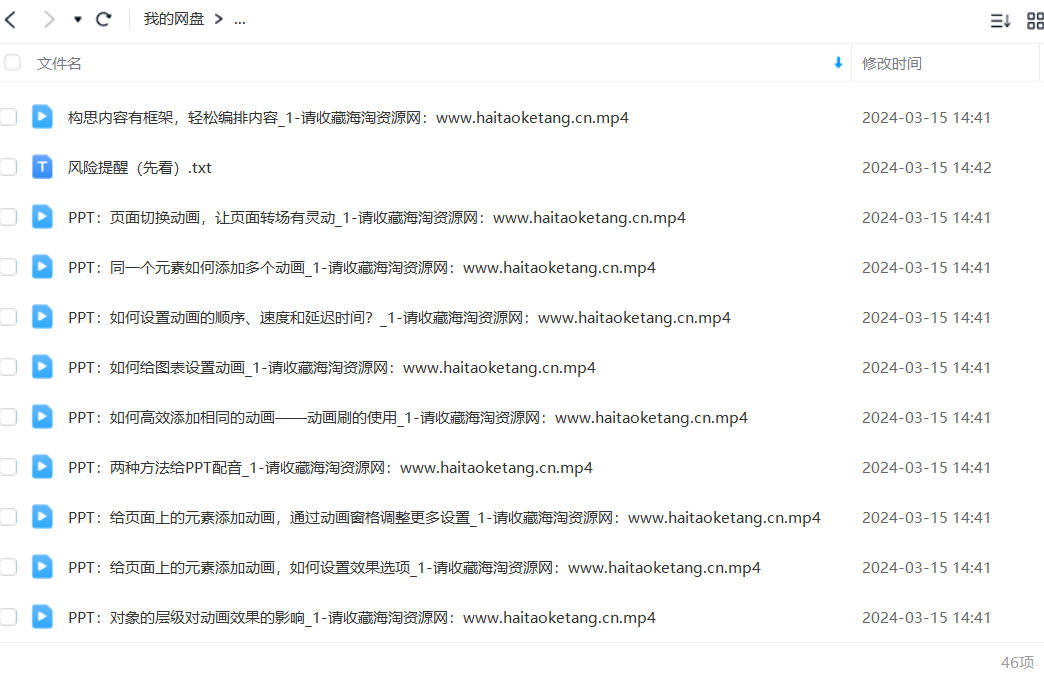
Task: Click the blue sort direction arrow
Action: pyautogui.click(x=838, y=63)
